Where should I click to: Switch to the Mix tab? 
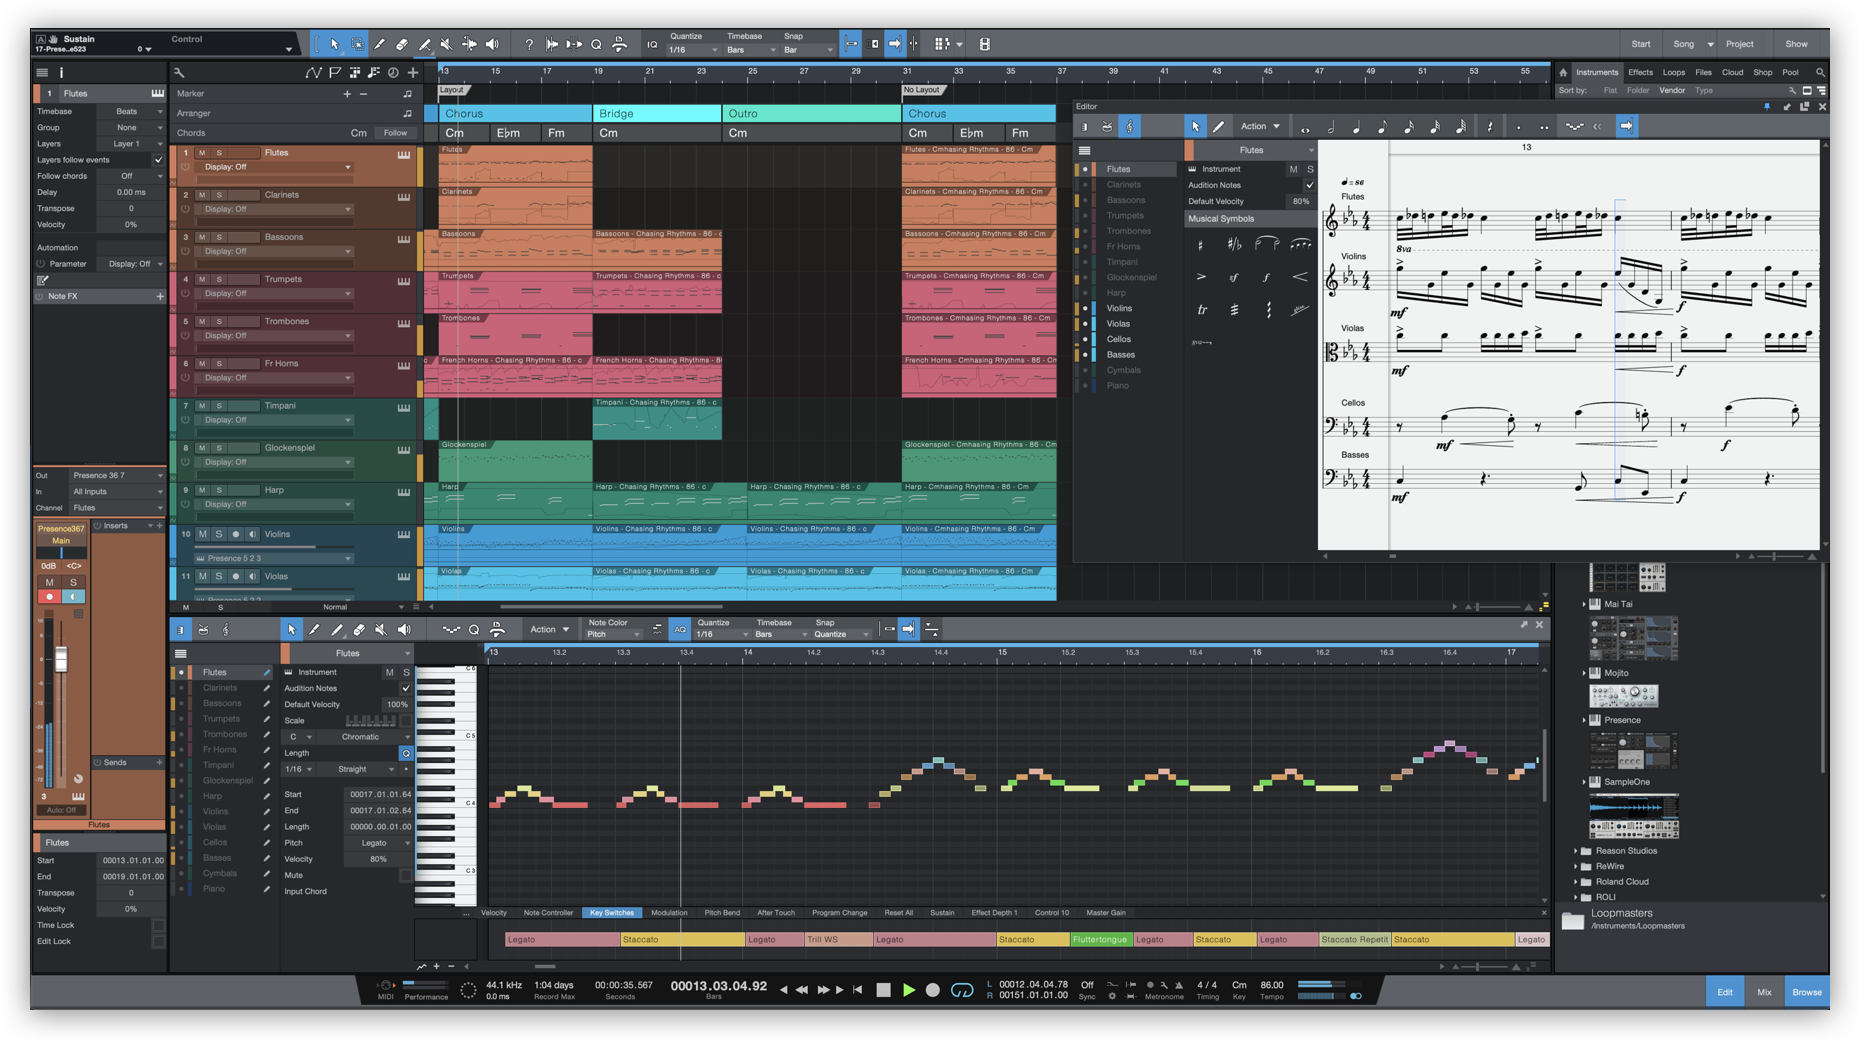tap(1764, 991)
